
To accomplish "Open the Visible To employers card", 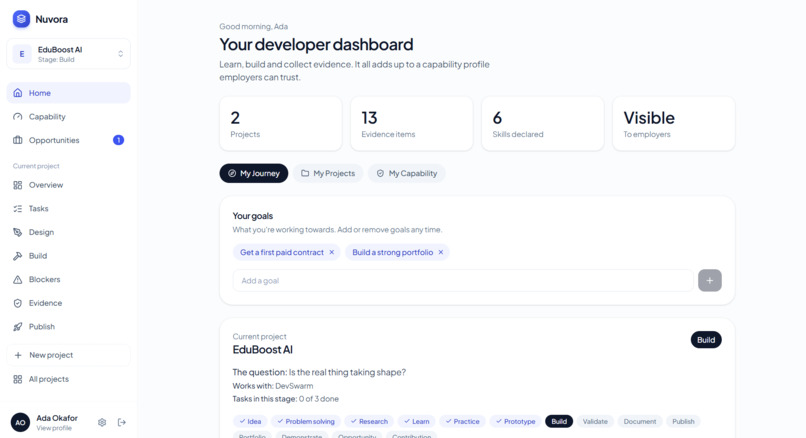I will 674,124.
